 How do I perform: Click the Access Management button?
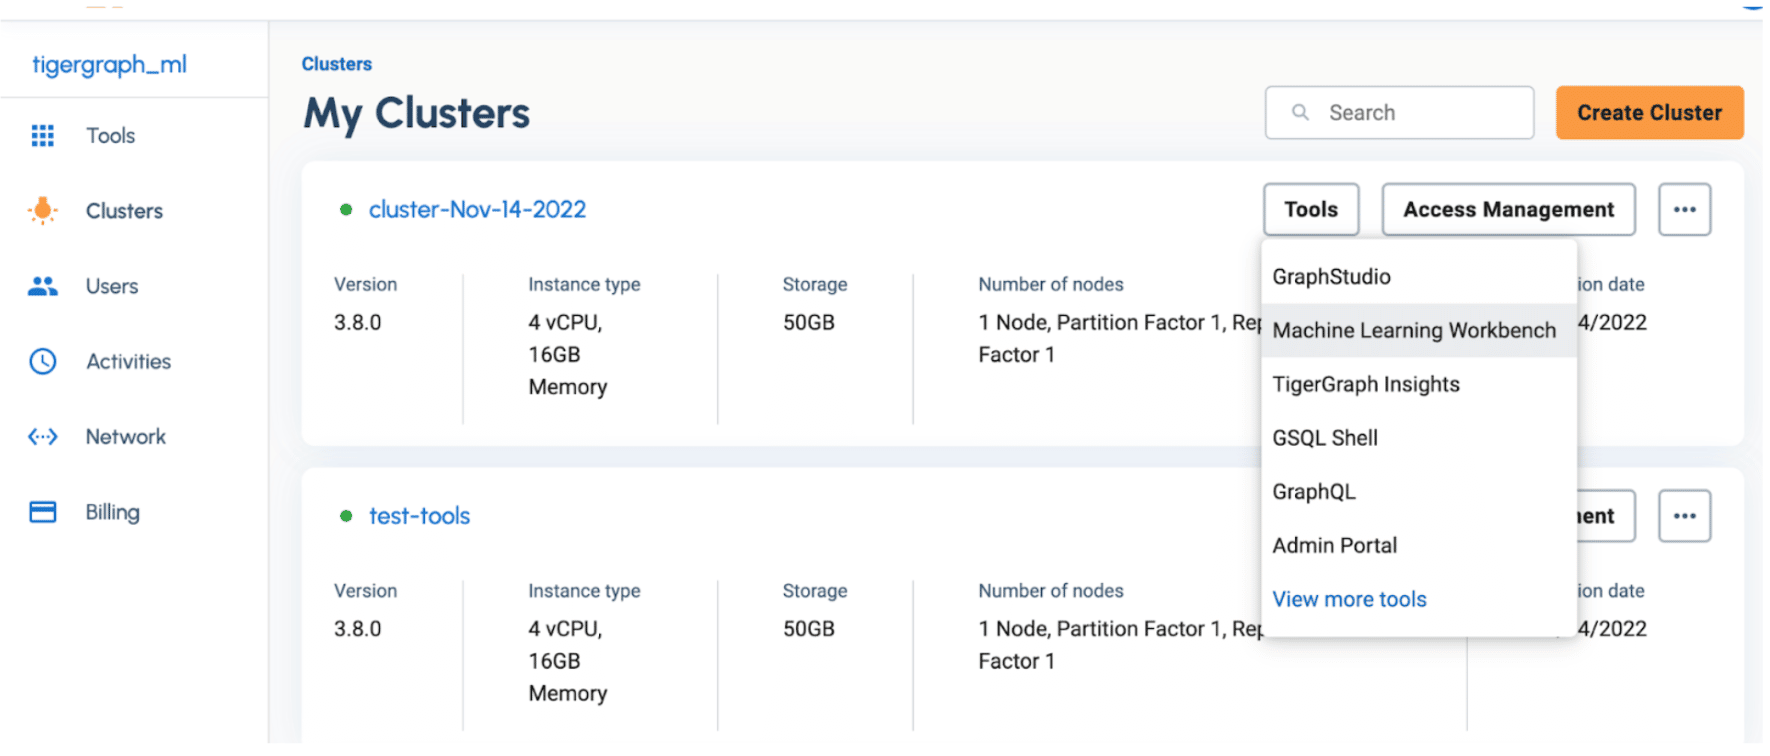1508,209
